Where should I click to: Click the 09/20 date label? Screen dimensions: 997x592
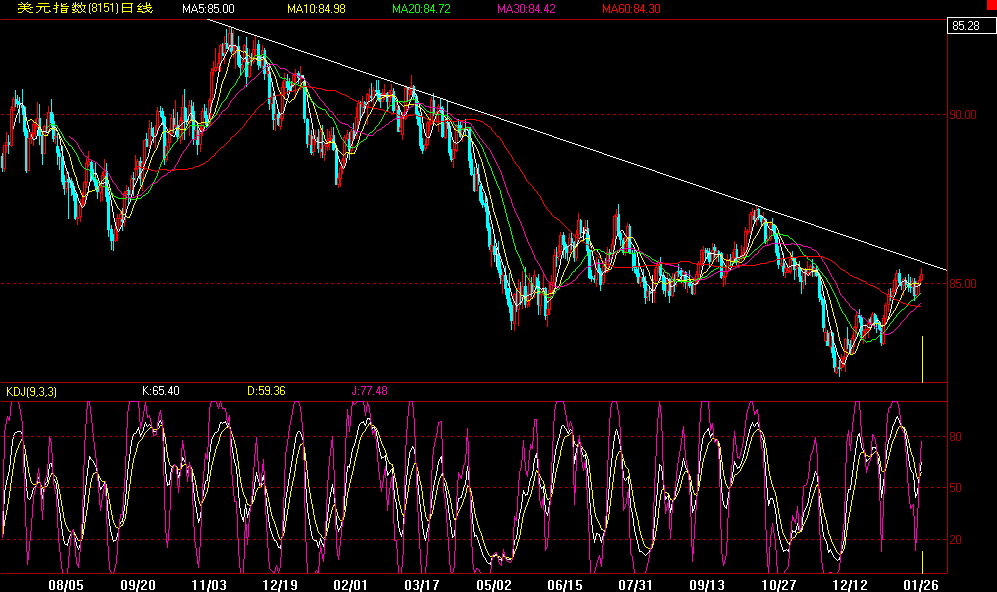pyautogui.click(x=137, y=585)
